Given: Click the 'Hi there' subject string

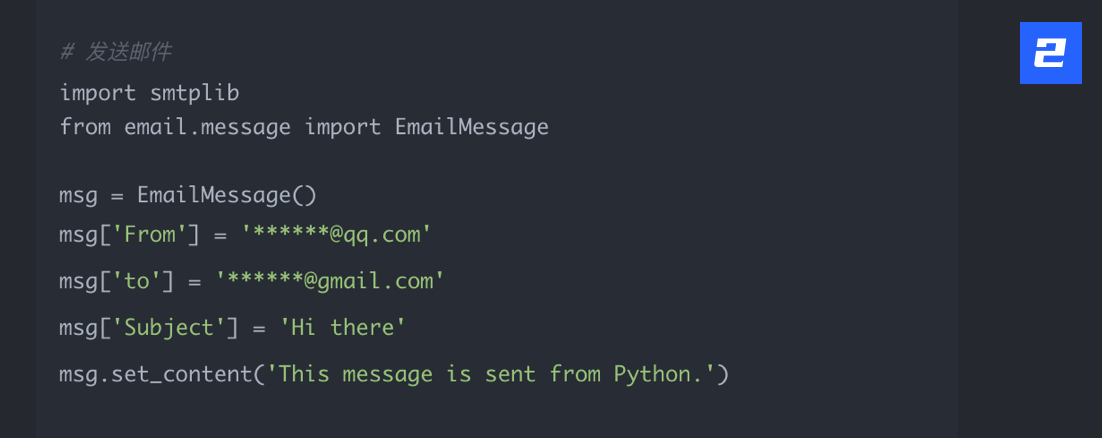Looking at the screenshot, I should (343, 327).
